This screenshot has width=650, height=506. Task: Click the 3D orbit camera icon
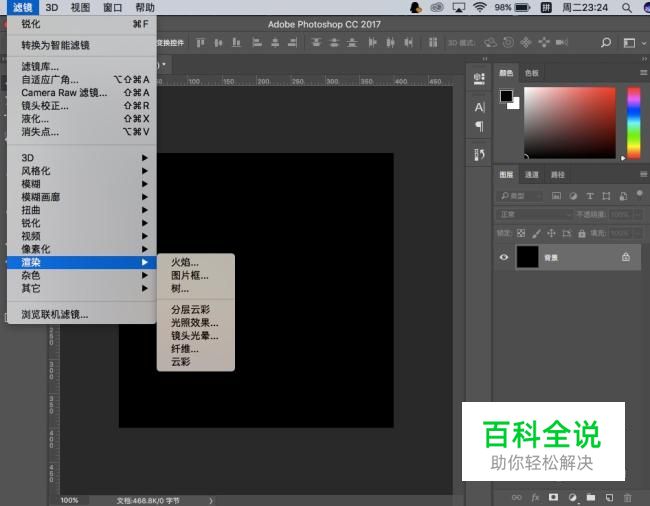click(x=490, y=42)
